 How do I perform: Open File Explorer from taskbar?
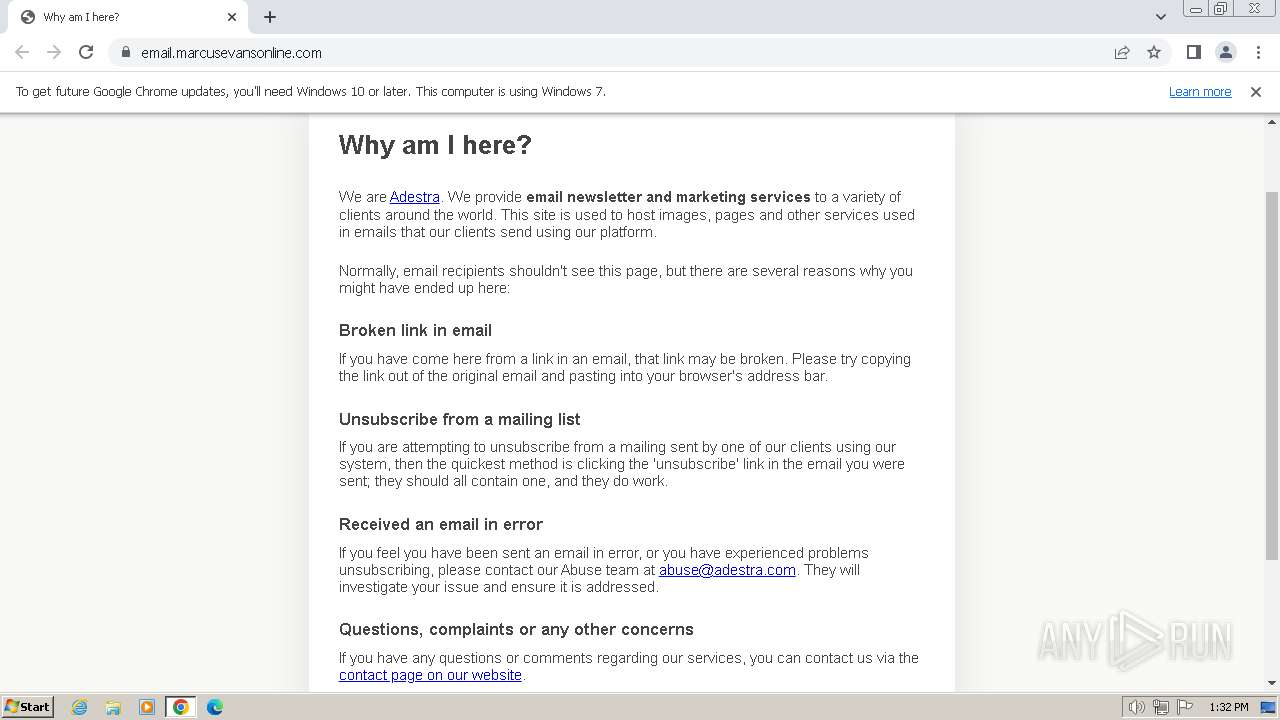(113, 707)
